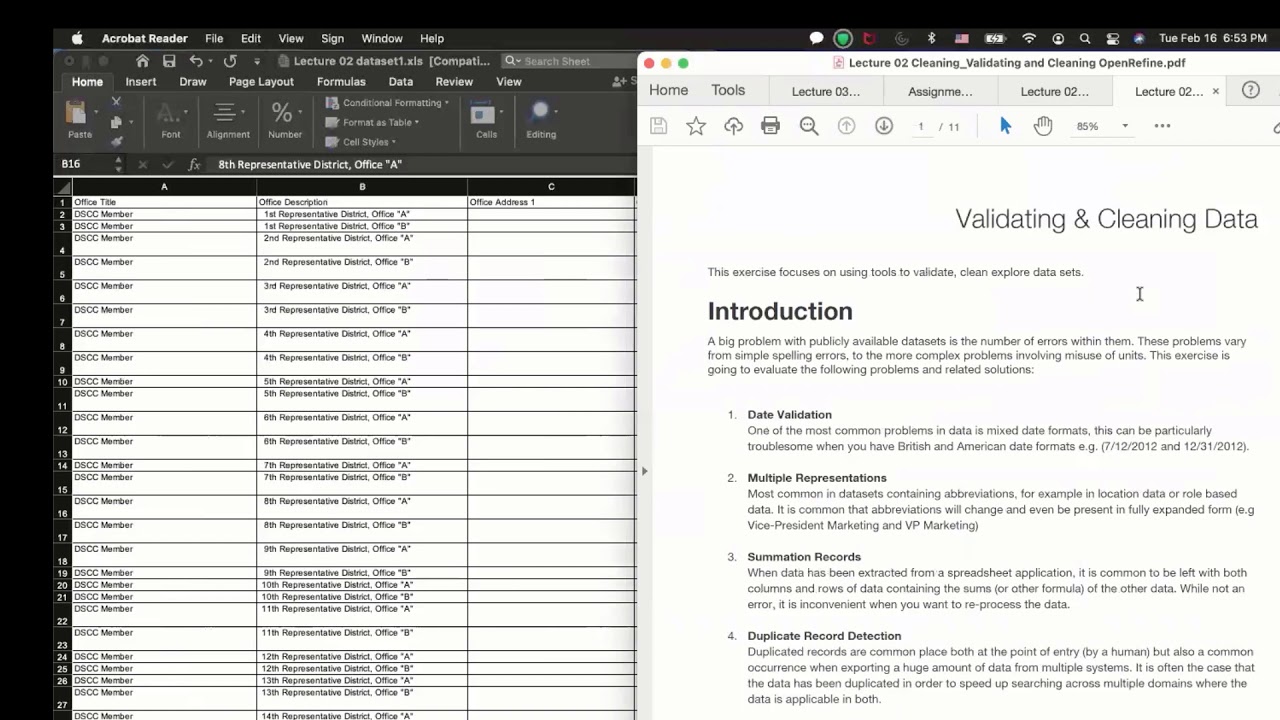Image resolution: width=1280 pixels, height=720 pixels.
Task: Open the Window menu in menu bar
Action: pos(382,38)
